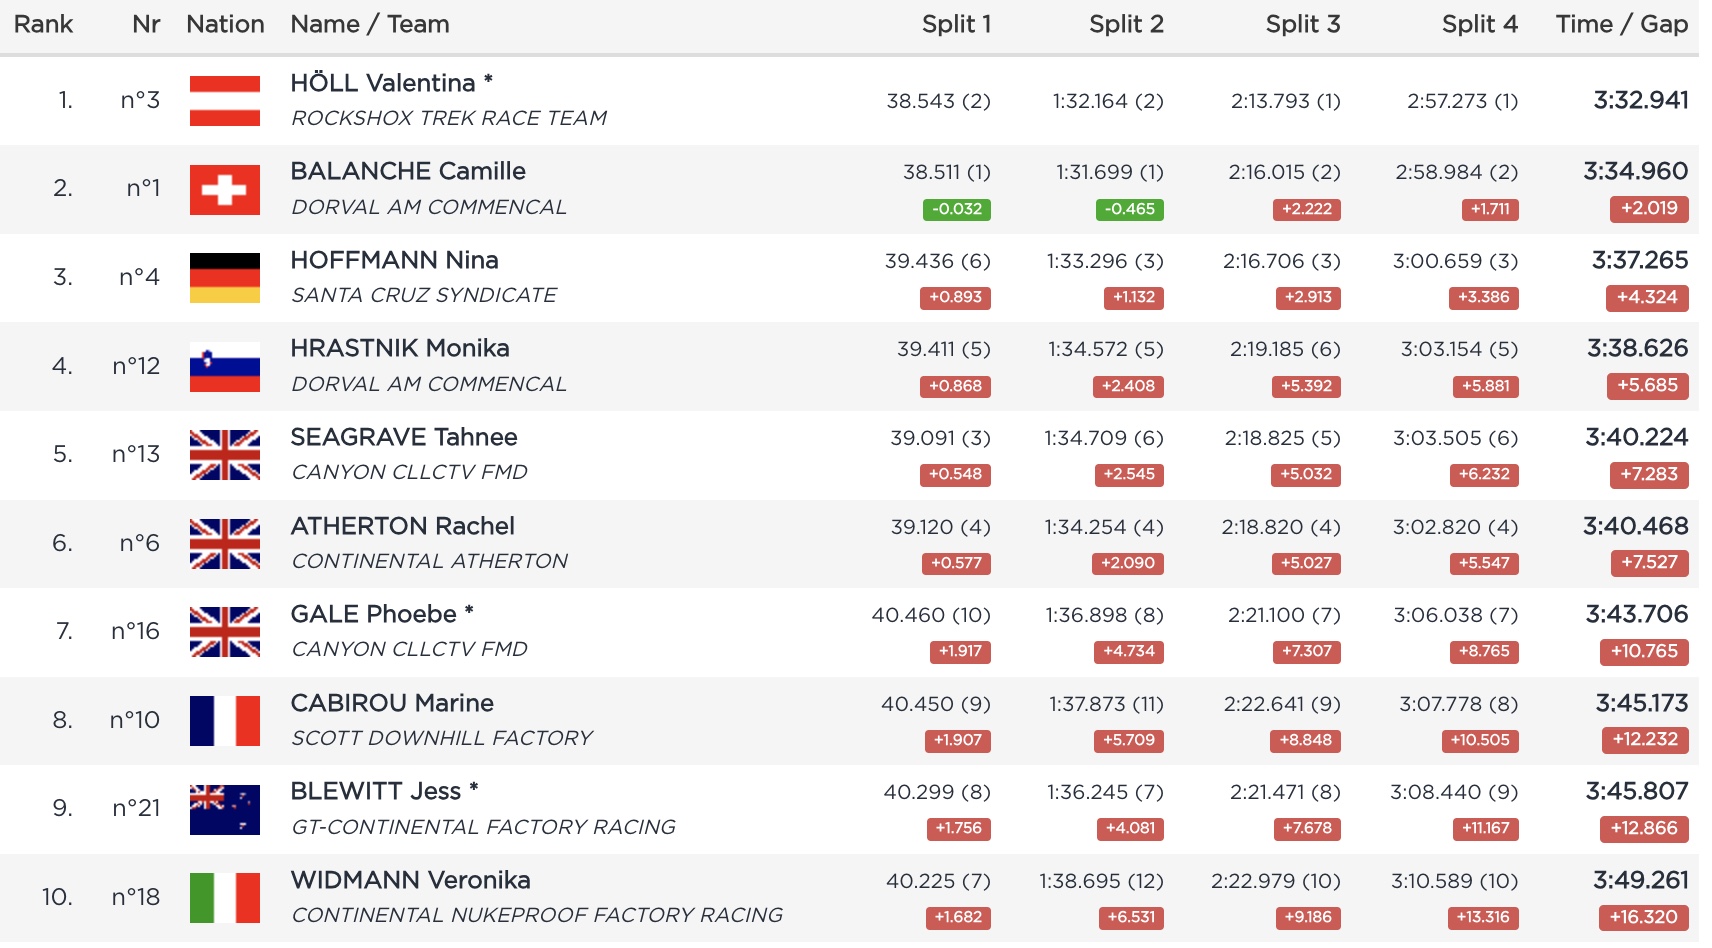Viewport: 1712px width, 948px height.
Task: Select the Name / Team column header
Action: pos(369,24)
